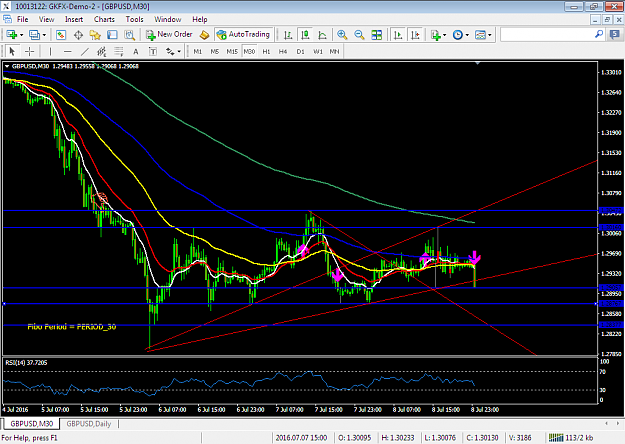The height and width of the screenshot is (444, 625).
Task: Restore the inner chart window
Action: (x=607, y=20)
